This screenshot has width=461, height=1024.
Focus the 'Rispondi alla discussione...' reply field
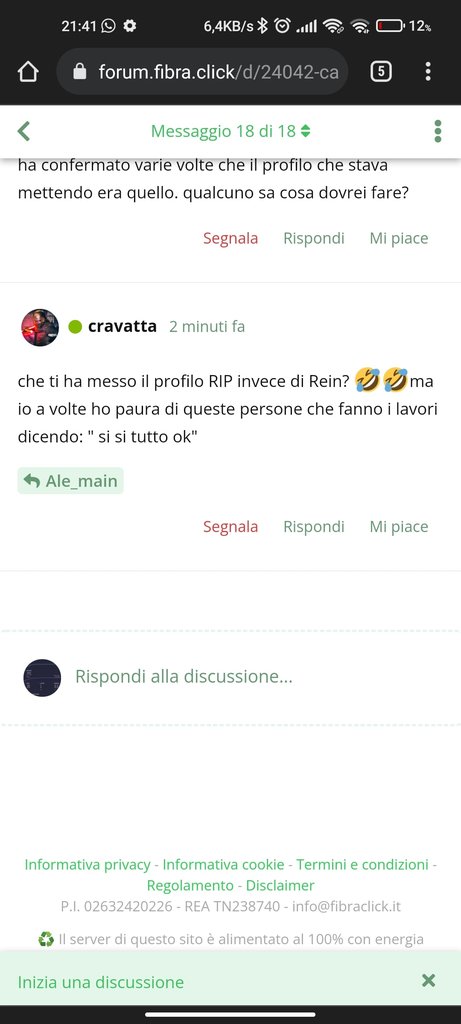coord(230,677)
